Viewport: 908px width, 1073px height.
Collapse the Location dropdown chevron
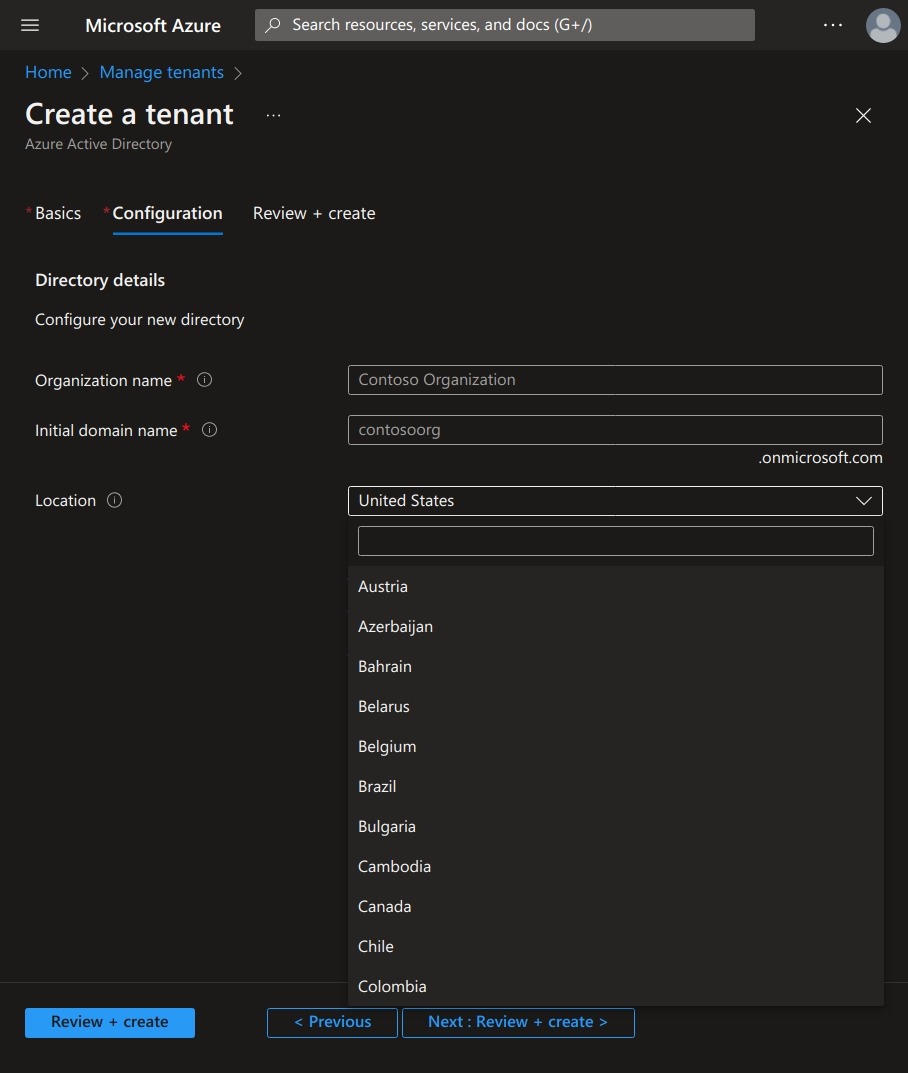click(864, 501)
